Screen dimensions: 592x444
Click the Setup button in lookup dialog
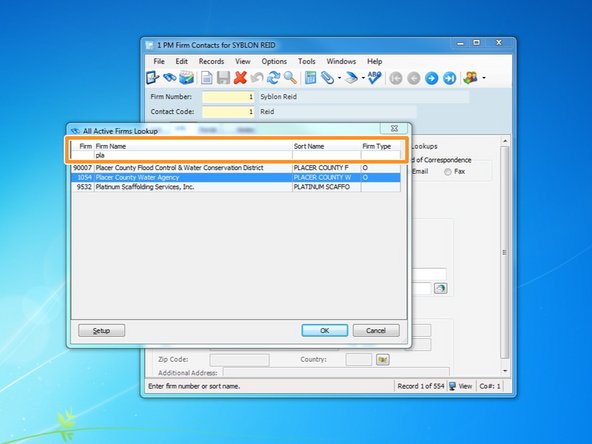[101, 330]
